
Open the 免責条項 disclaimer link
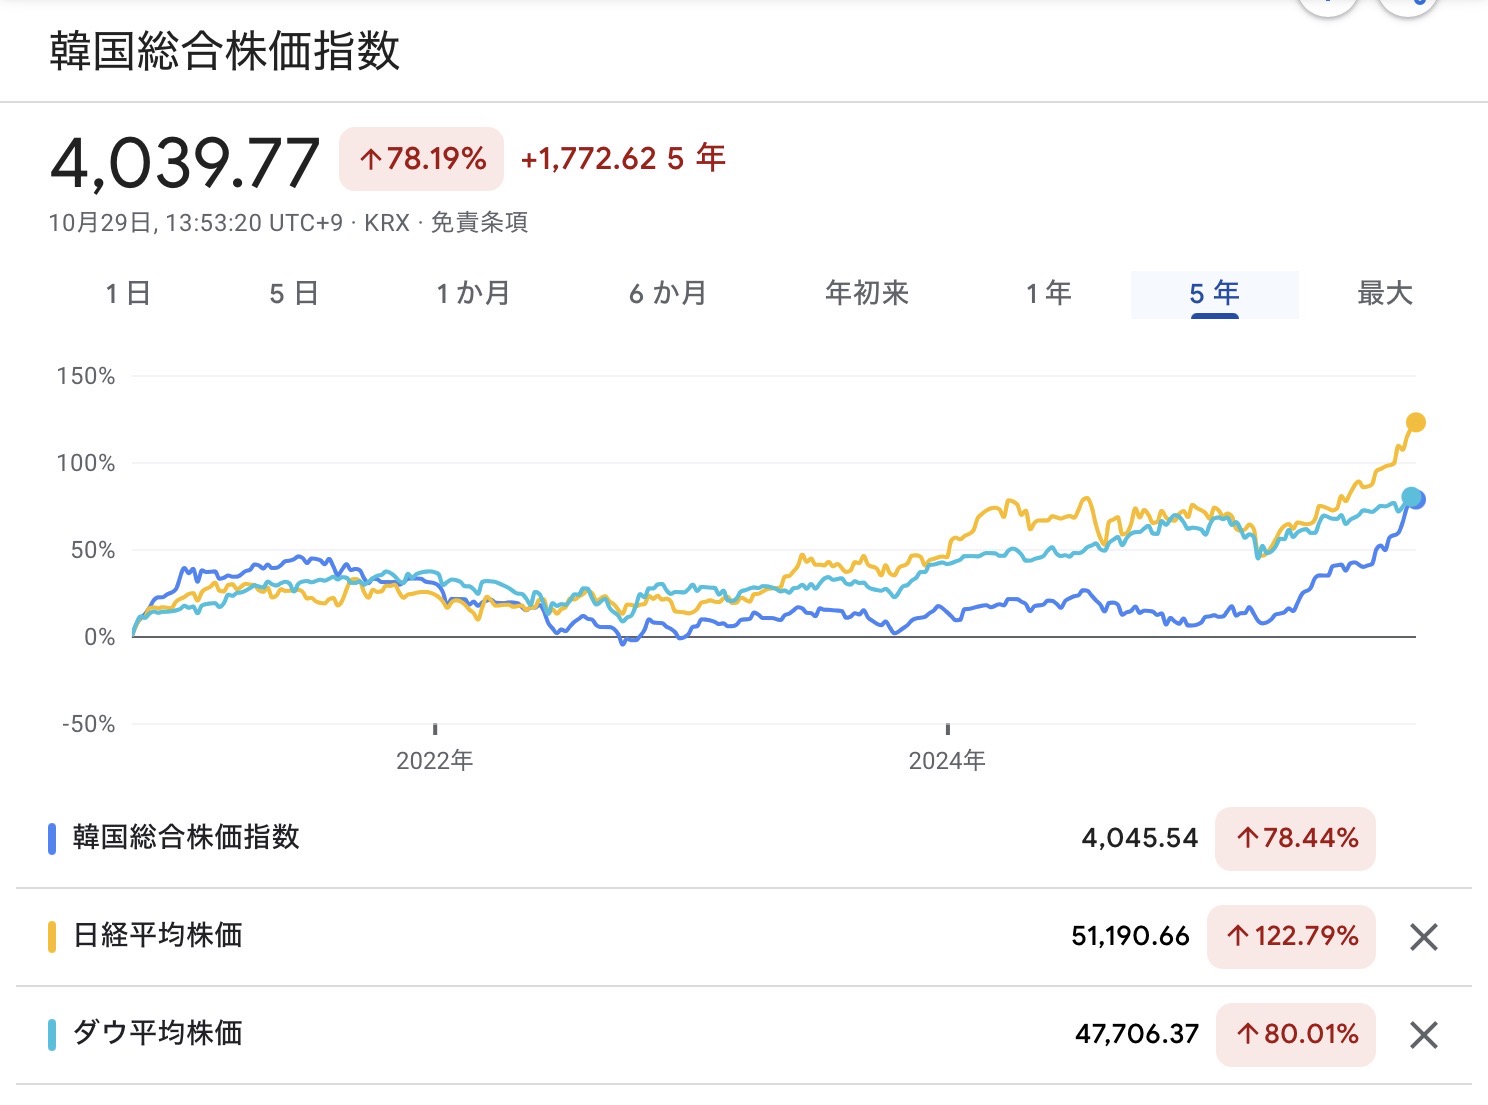pyautogui.click(x=479, y=223)
